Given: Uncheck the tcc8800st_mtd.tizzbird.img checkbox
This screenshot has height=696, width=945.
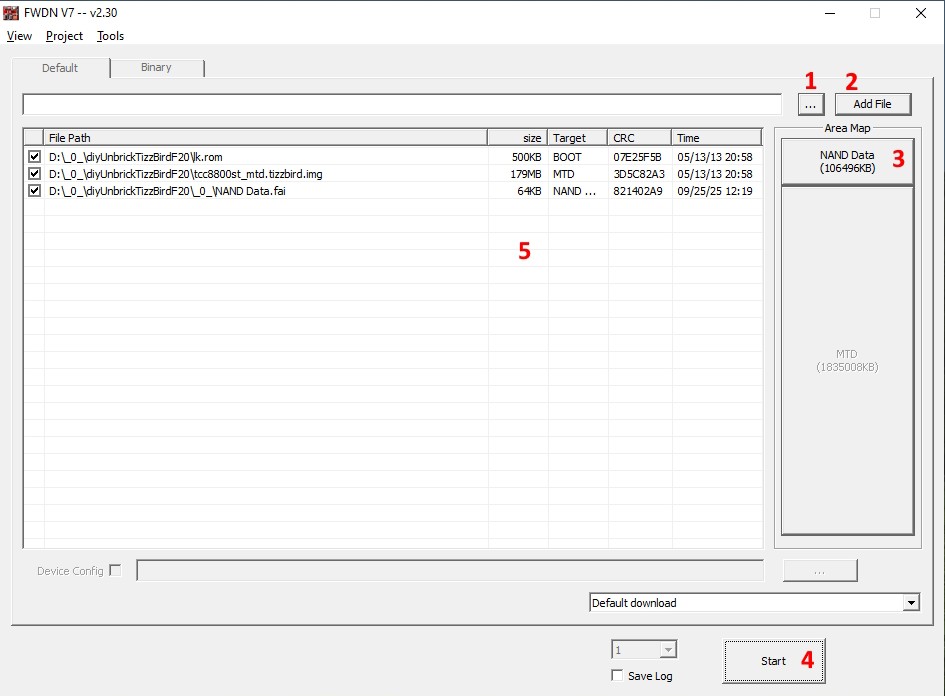Looking at the screenshot, I should point(35,174).
